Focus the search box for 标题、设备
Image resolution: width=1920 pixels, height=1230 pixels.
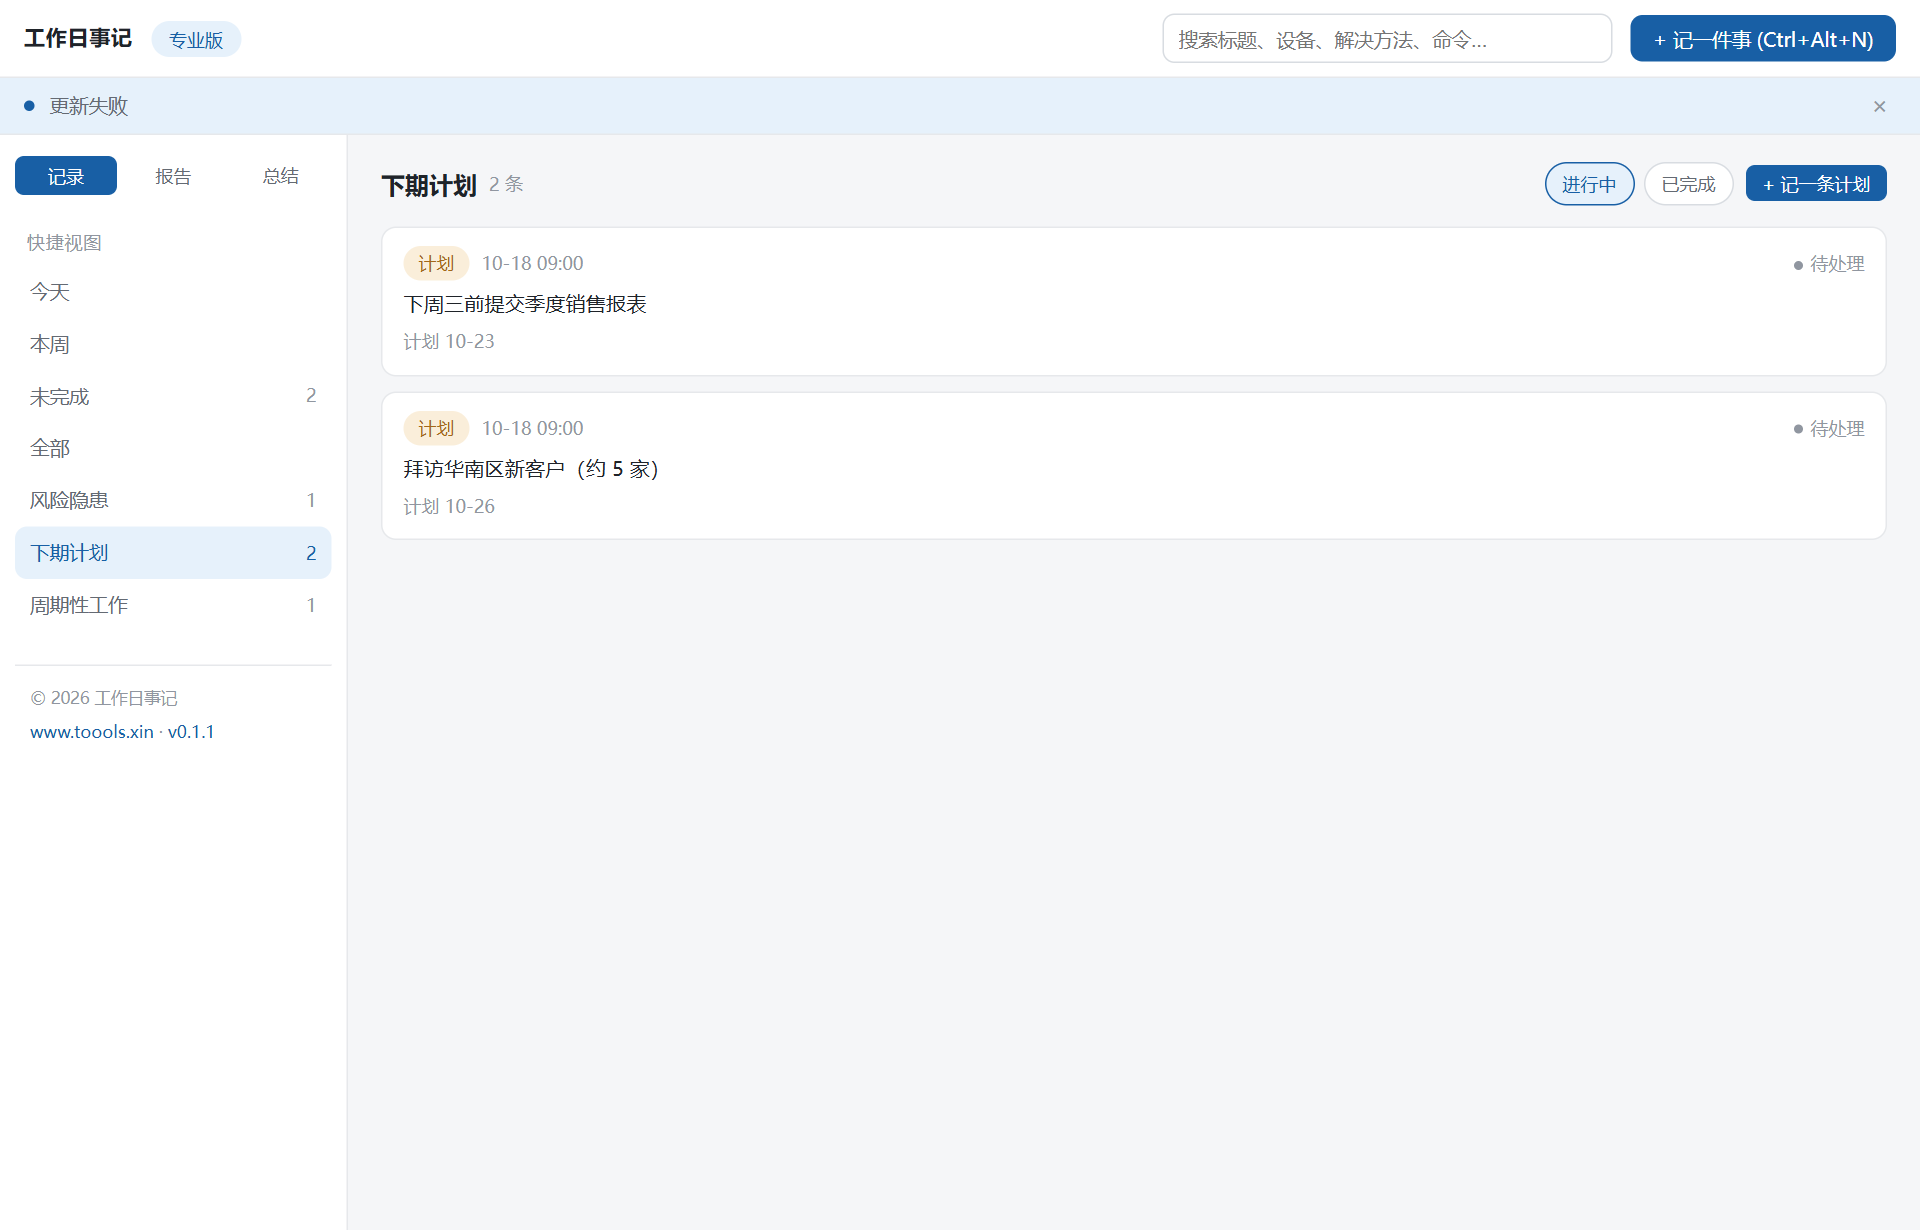[1386, 39]
